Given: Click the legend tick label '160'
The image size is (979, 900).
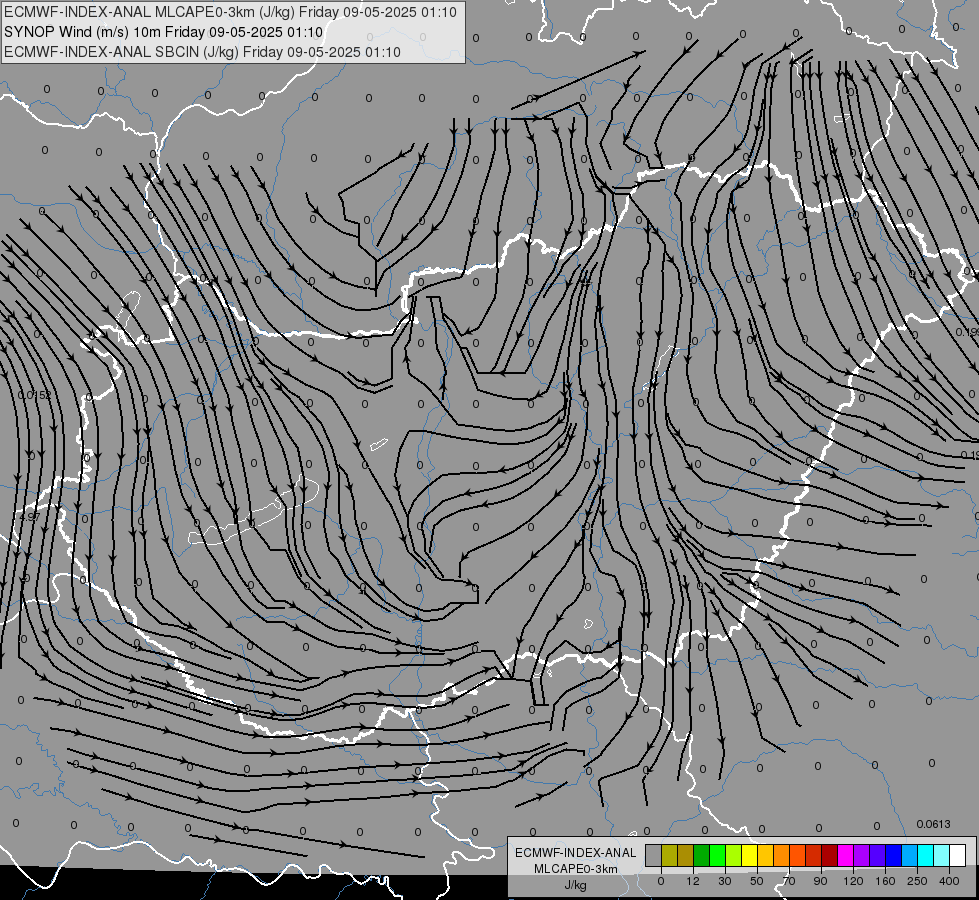Looking at the screenshot, I should click(885, 881).
